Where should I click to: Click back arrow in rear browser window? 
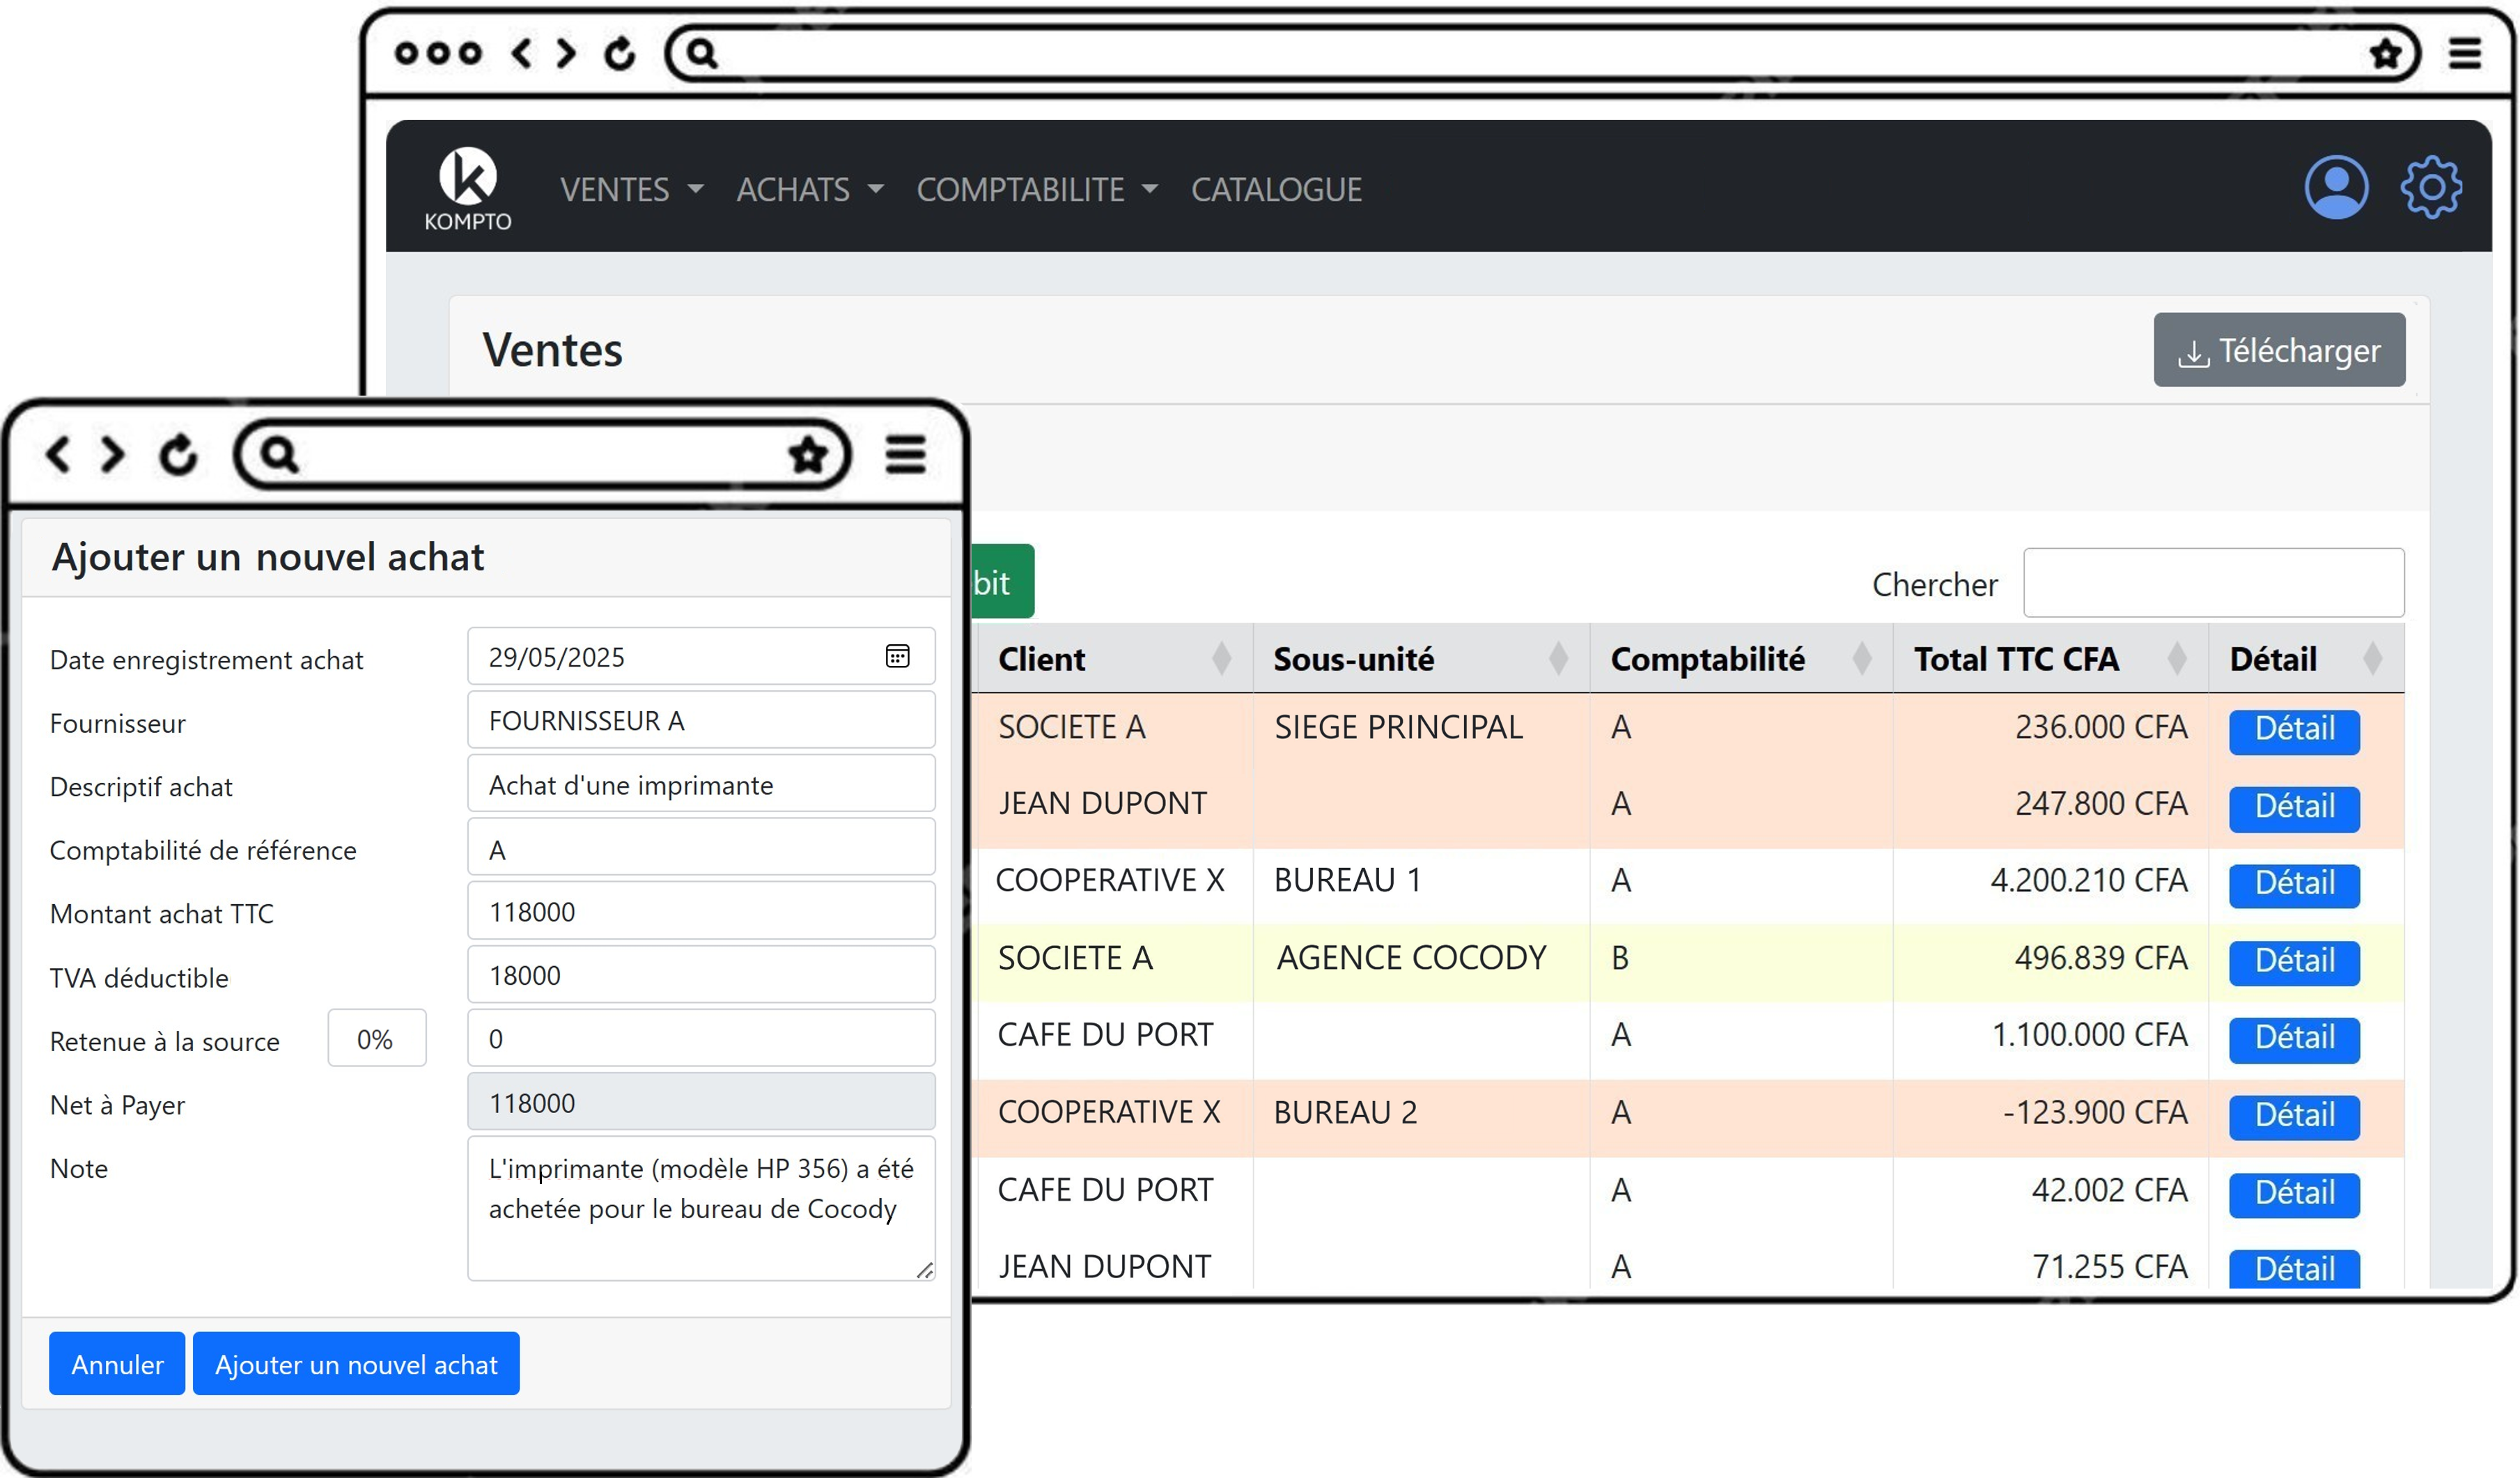pyautogui.click(x=521, y=53)
